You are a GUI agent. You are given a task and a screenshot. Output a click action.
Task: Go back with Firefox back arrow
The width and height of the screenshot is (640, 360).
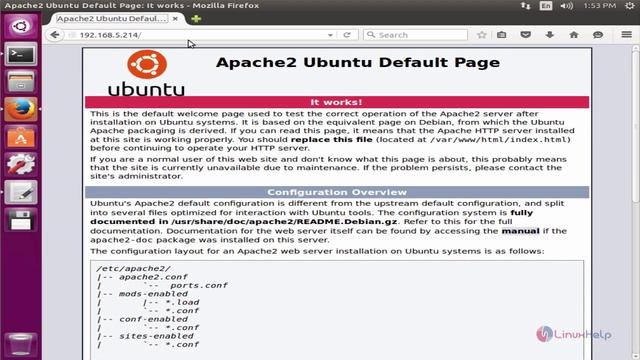pyautogui.click(x=55, y=35)
